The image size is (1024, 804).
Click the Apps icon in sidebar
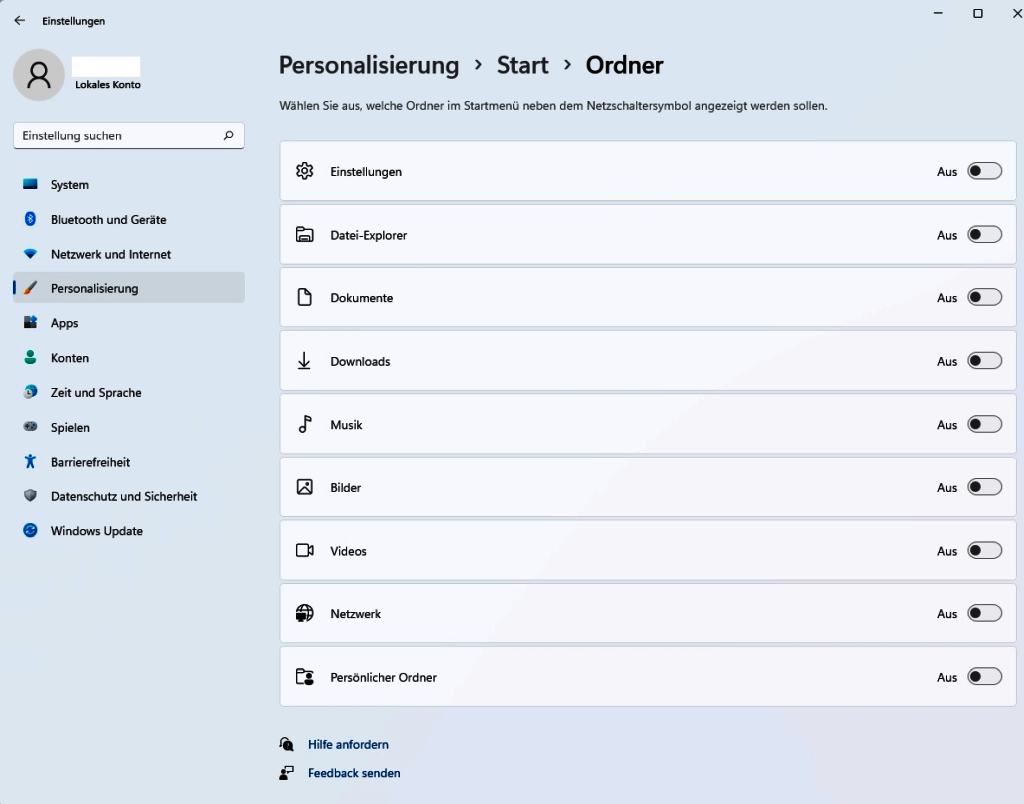pos(30,322)
